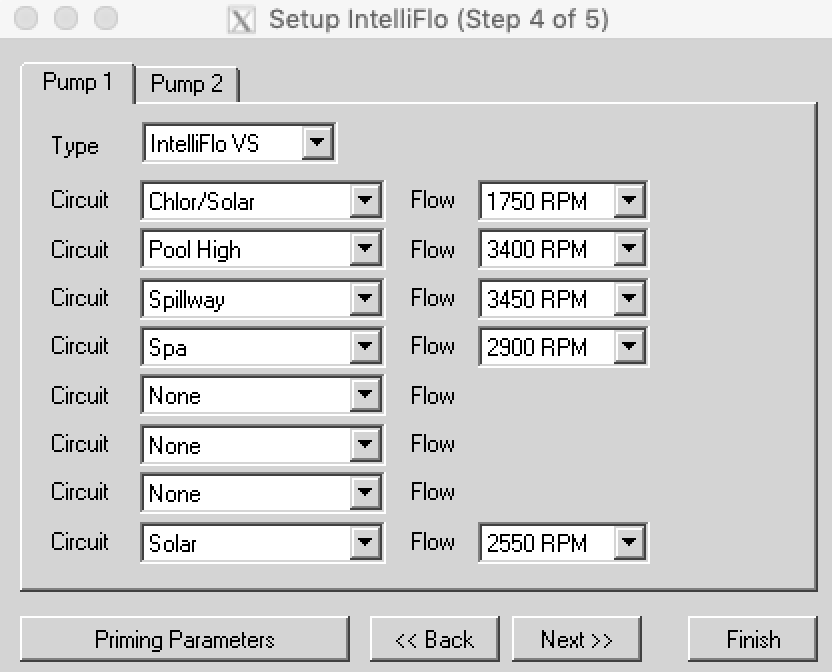Expand the Solar circuit dropdown
Viewport: 832px width, 672px height.
point(365,543)
